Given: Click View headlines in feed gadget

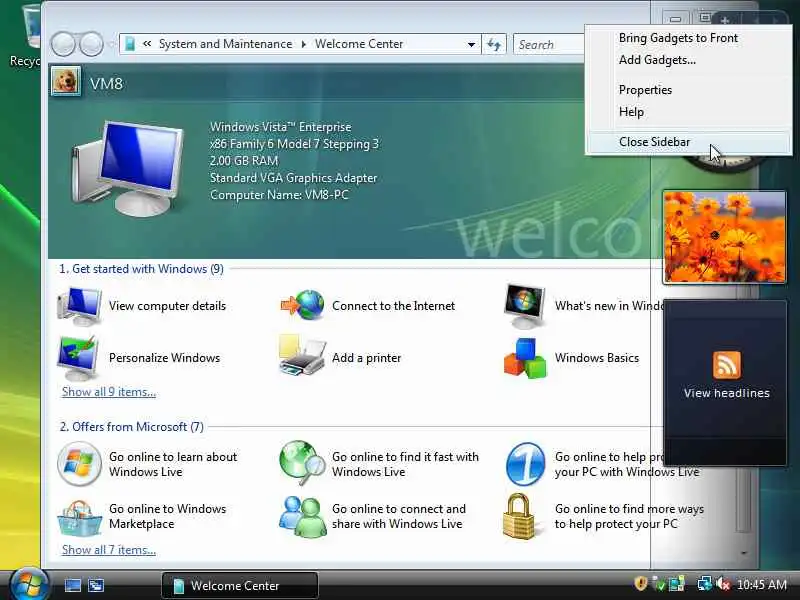Looking at the screenshot, I should pyautogui.click(x=727, y=393).
